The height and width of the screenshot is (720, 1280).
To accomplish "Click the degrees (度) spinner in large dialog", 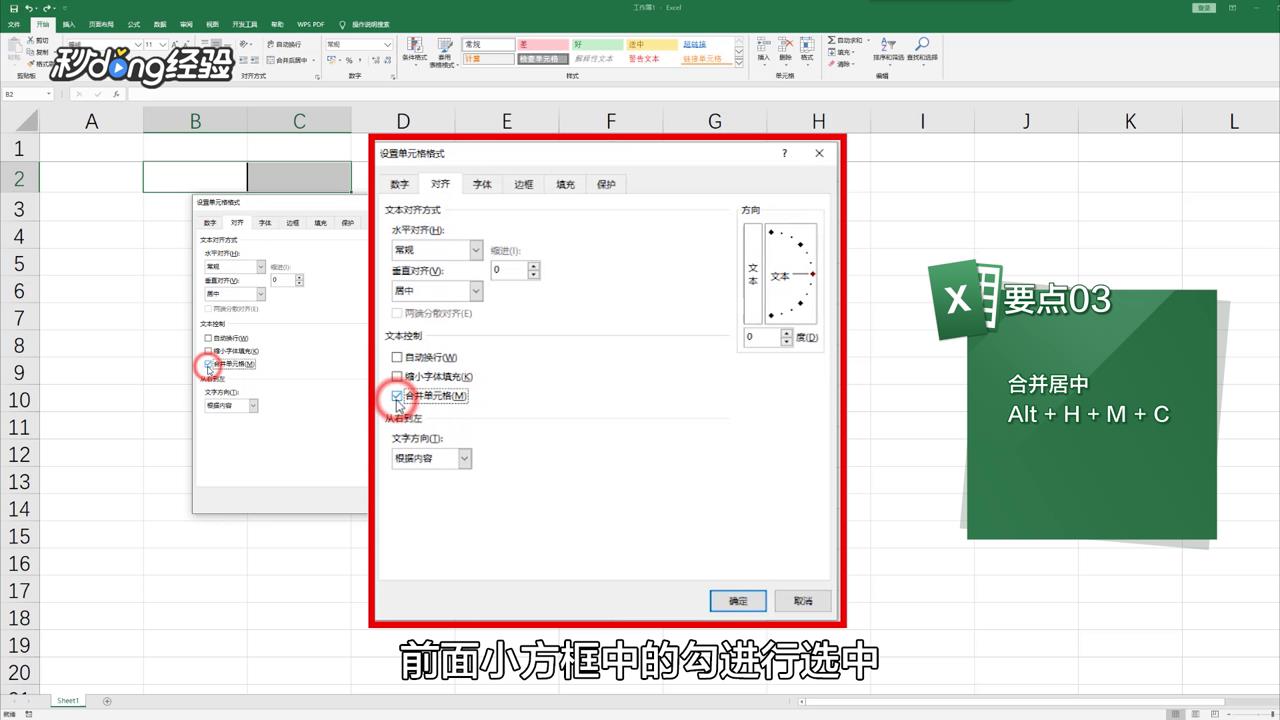I will pyautogui.click(x=787, y=337).
